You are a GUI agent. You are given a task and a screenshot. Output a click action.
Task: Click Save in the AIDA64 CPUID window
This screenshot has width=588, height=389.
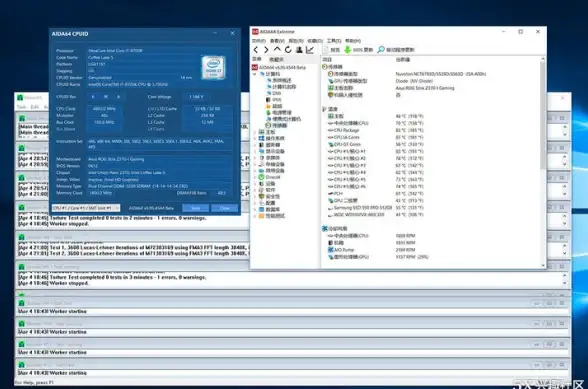click(x=196, y=208)
